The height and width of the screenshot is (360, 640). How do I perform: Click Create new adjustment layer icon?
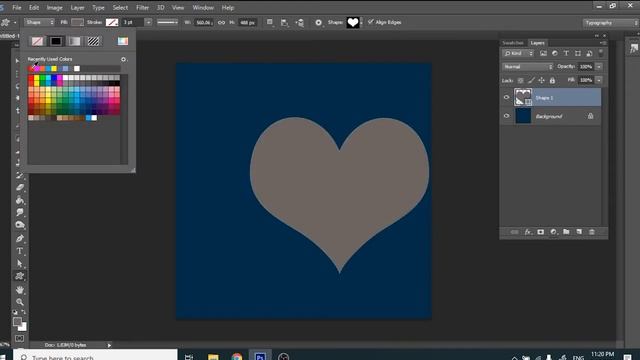553,232
